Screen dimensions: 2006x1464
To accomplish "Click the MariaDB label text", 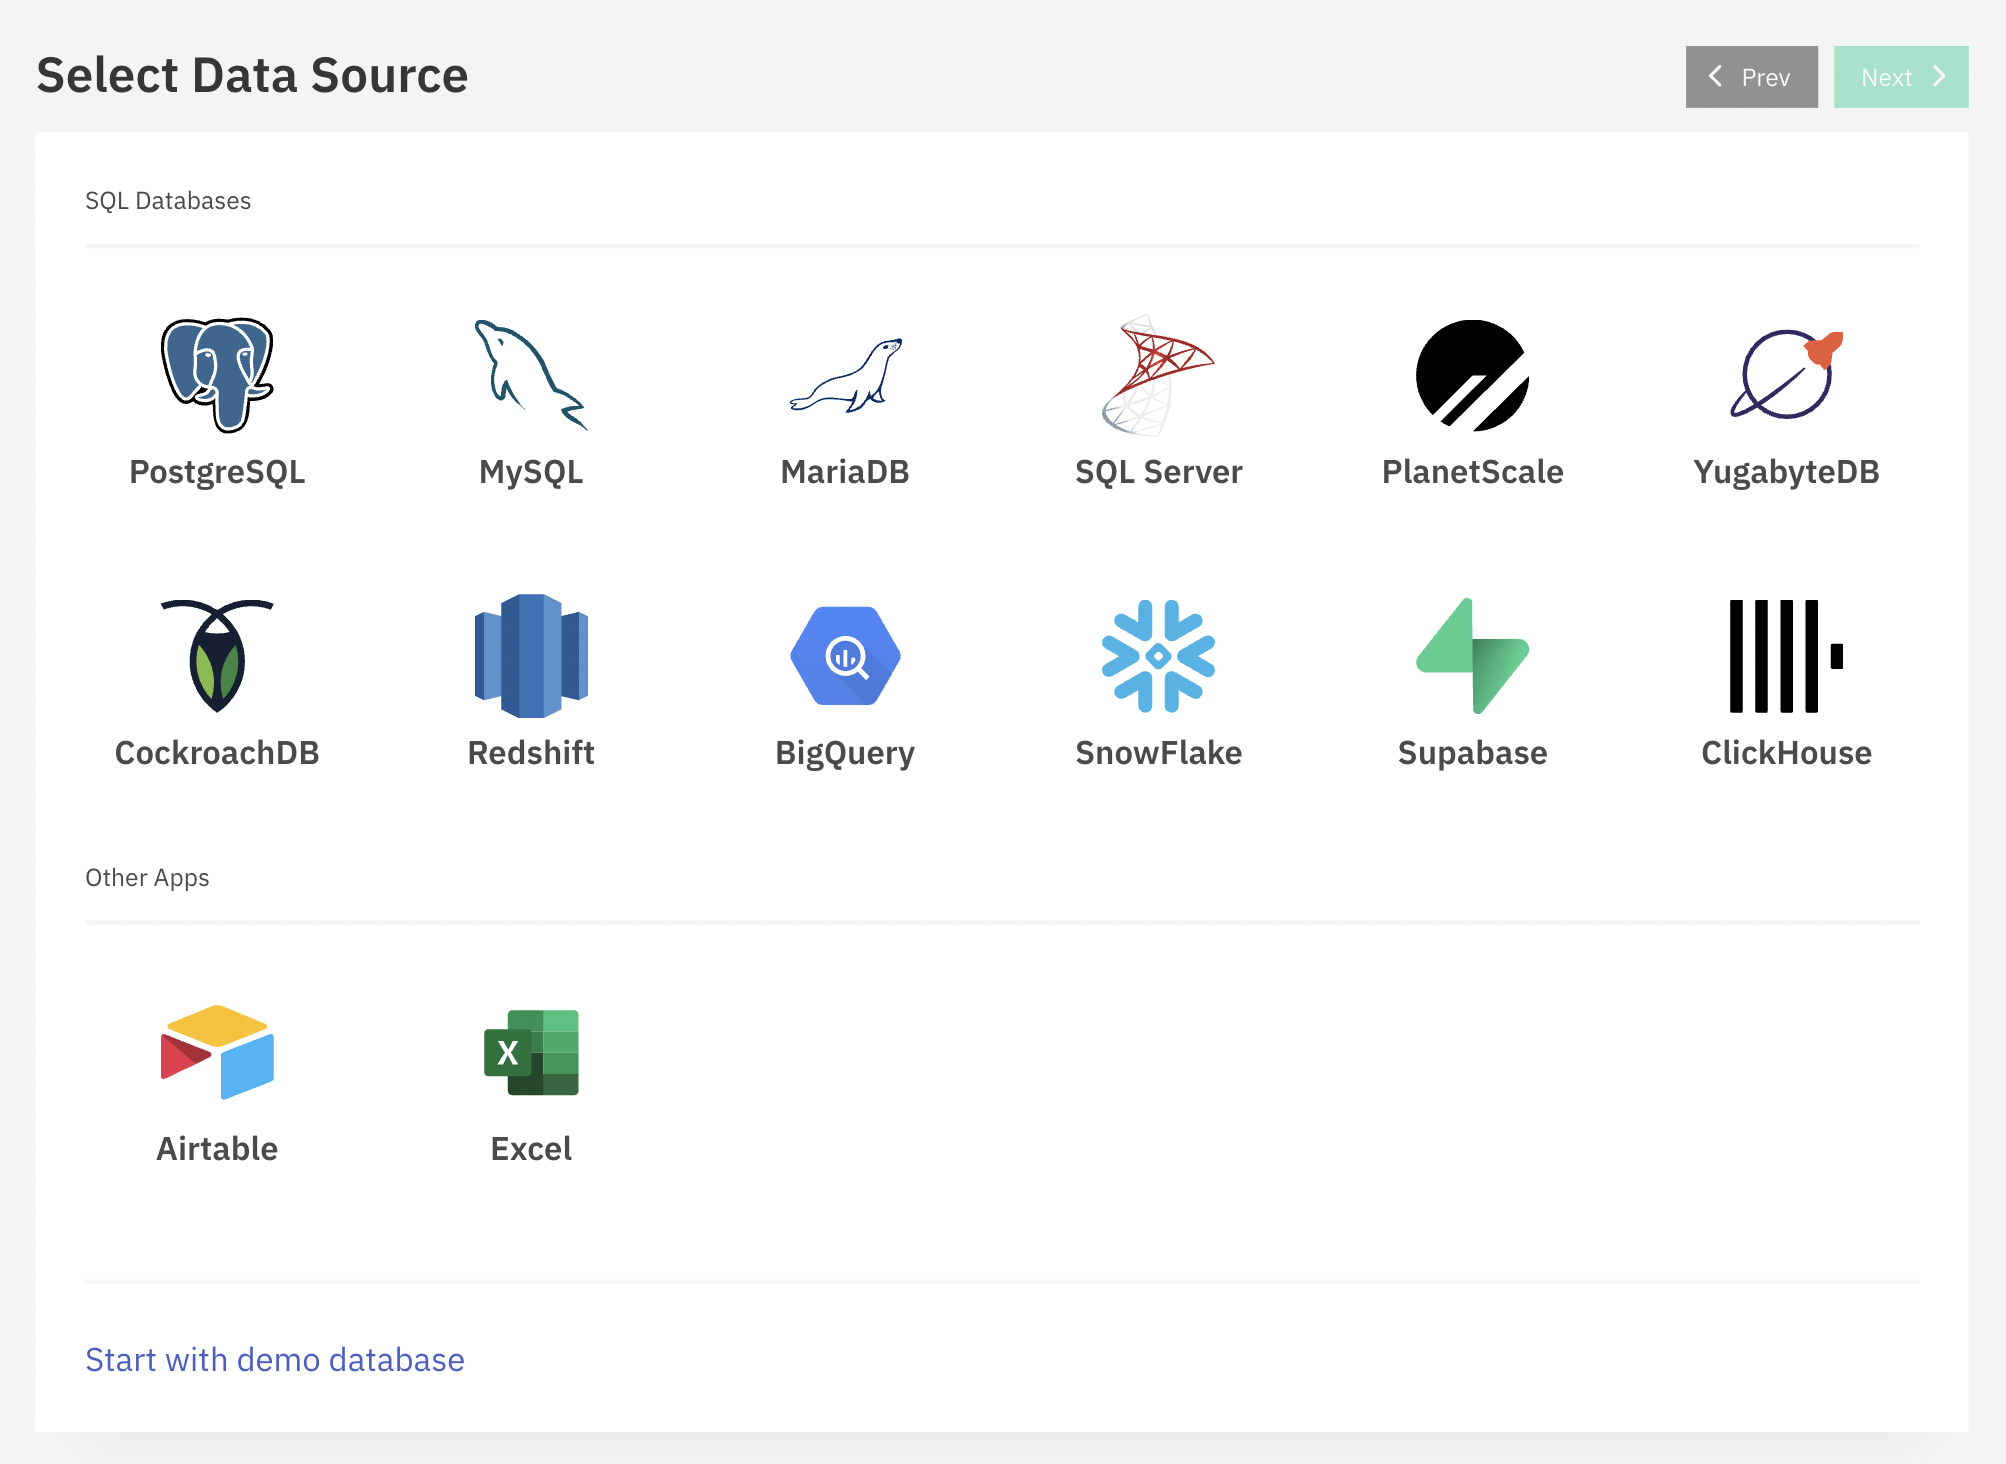I will coord(845,472).
